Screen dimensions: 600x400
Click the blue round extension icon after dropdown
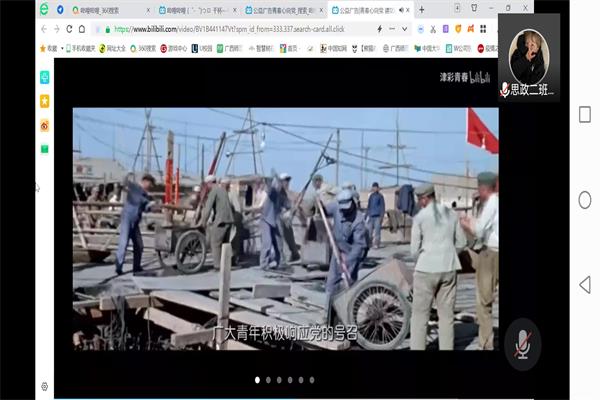tap(421, 29)
